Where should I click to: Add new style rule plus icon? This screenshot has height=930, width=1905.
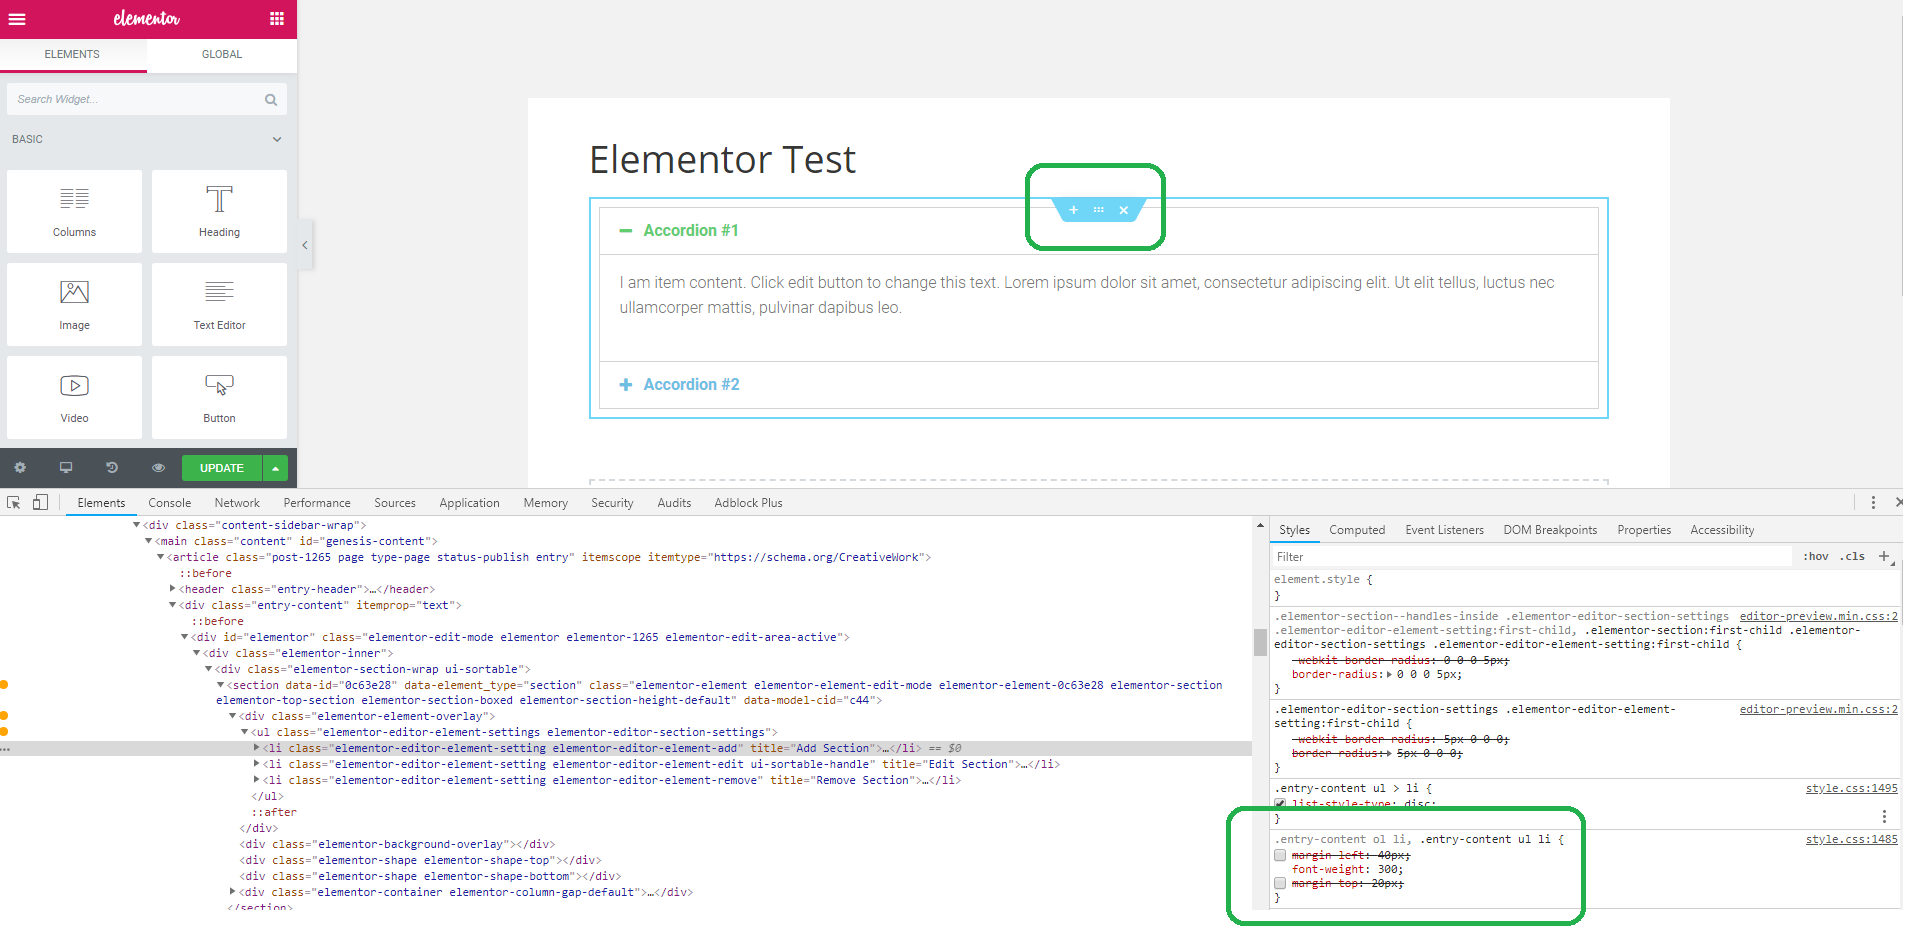pos(1884,556)
